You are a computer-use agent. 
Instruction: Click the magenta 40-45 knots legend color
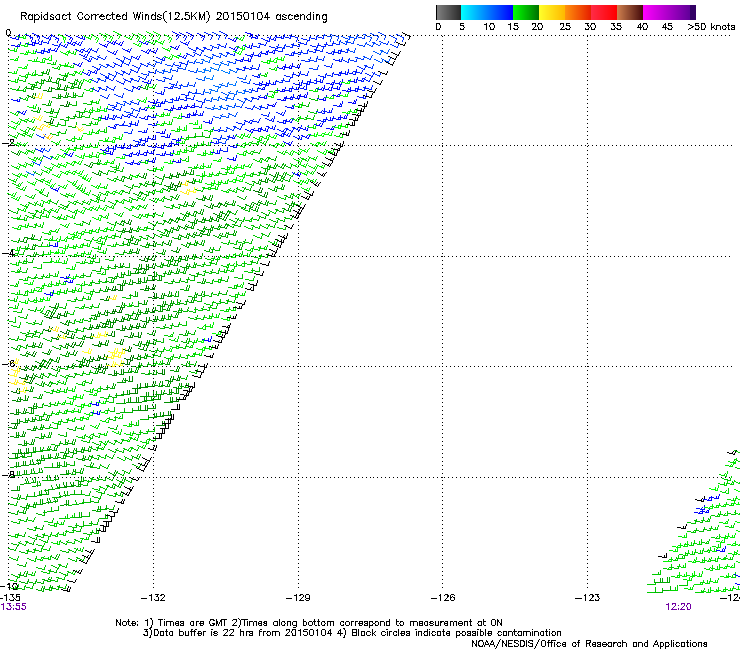pos(656,12)
